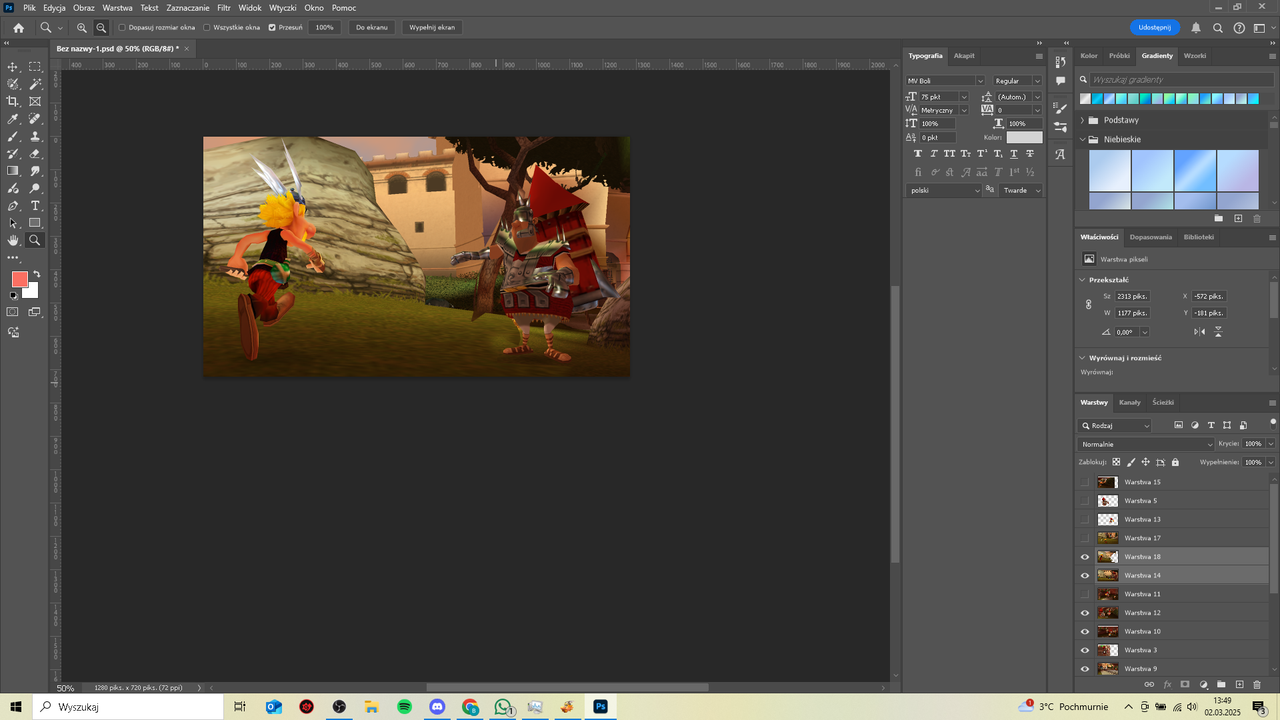Show Warstwa 11 layer
Viewport: 1280px width, 720px height.
1085,594
